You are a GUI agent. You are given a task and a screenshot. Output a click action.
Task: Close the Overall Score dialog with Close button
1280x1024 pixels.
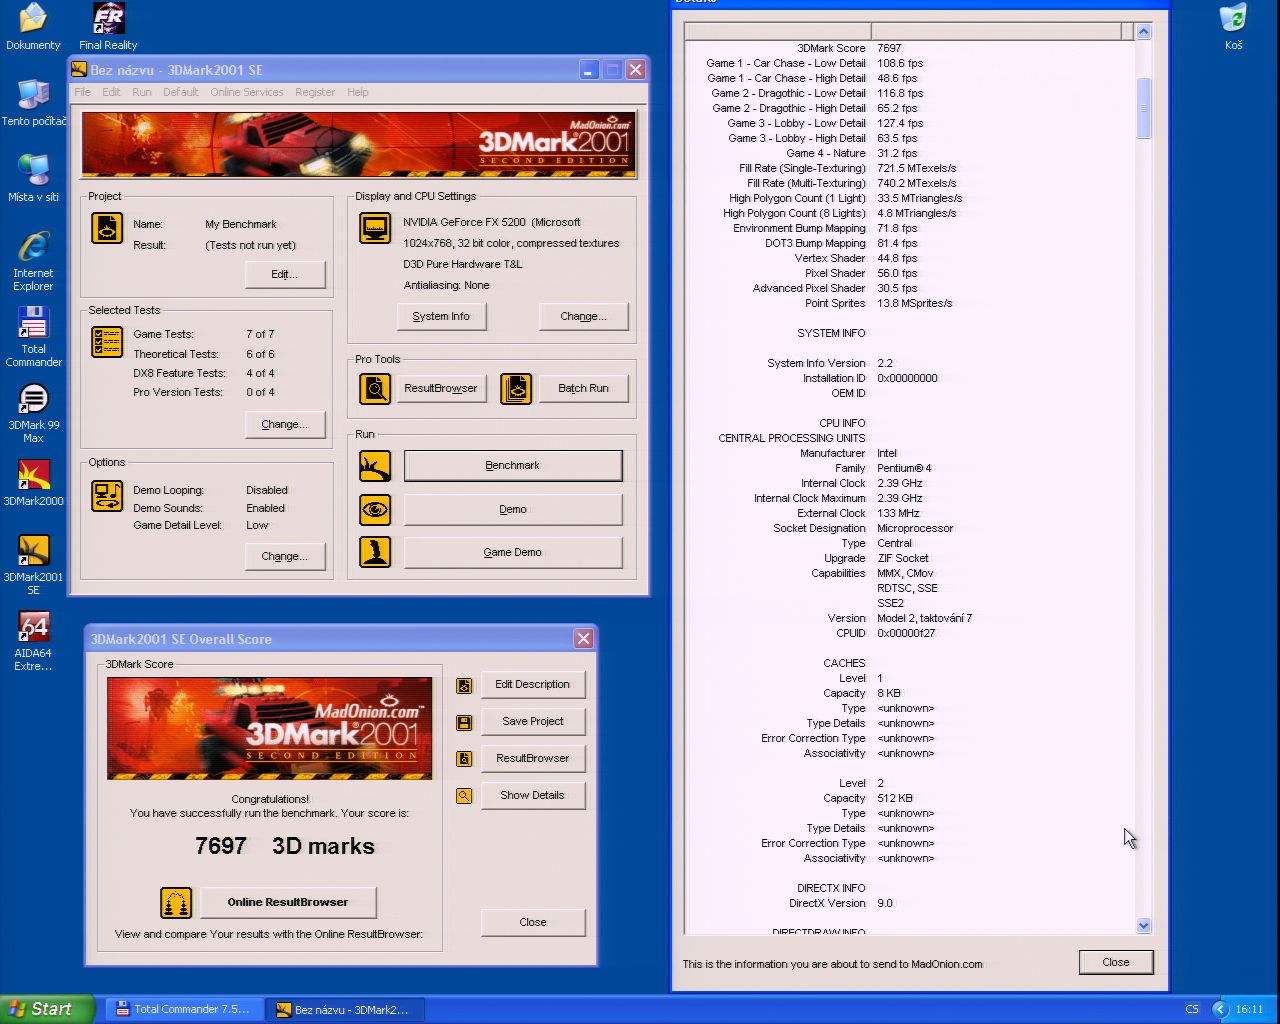pos(533,922)
